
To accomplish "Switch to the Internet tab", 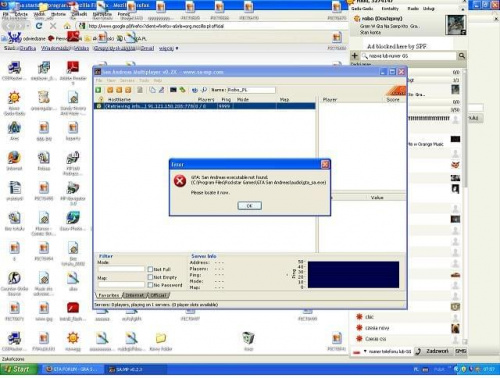I will click(x=135, y=295).
